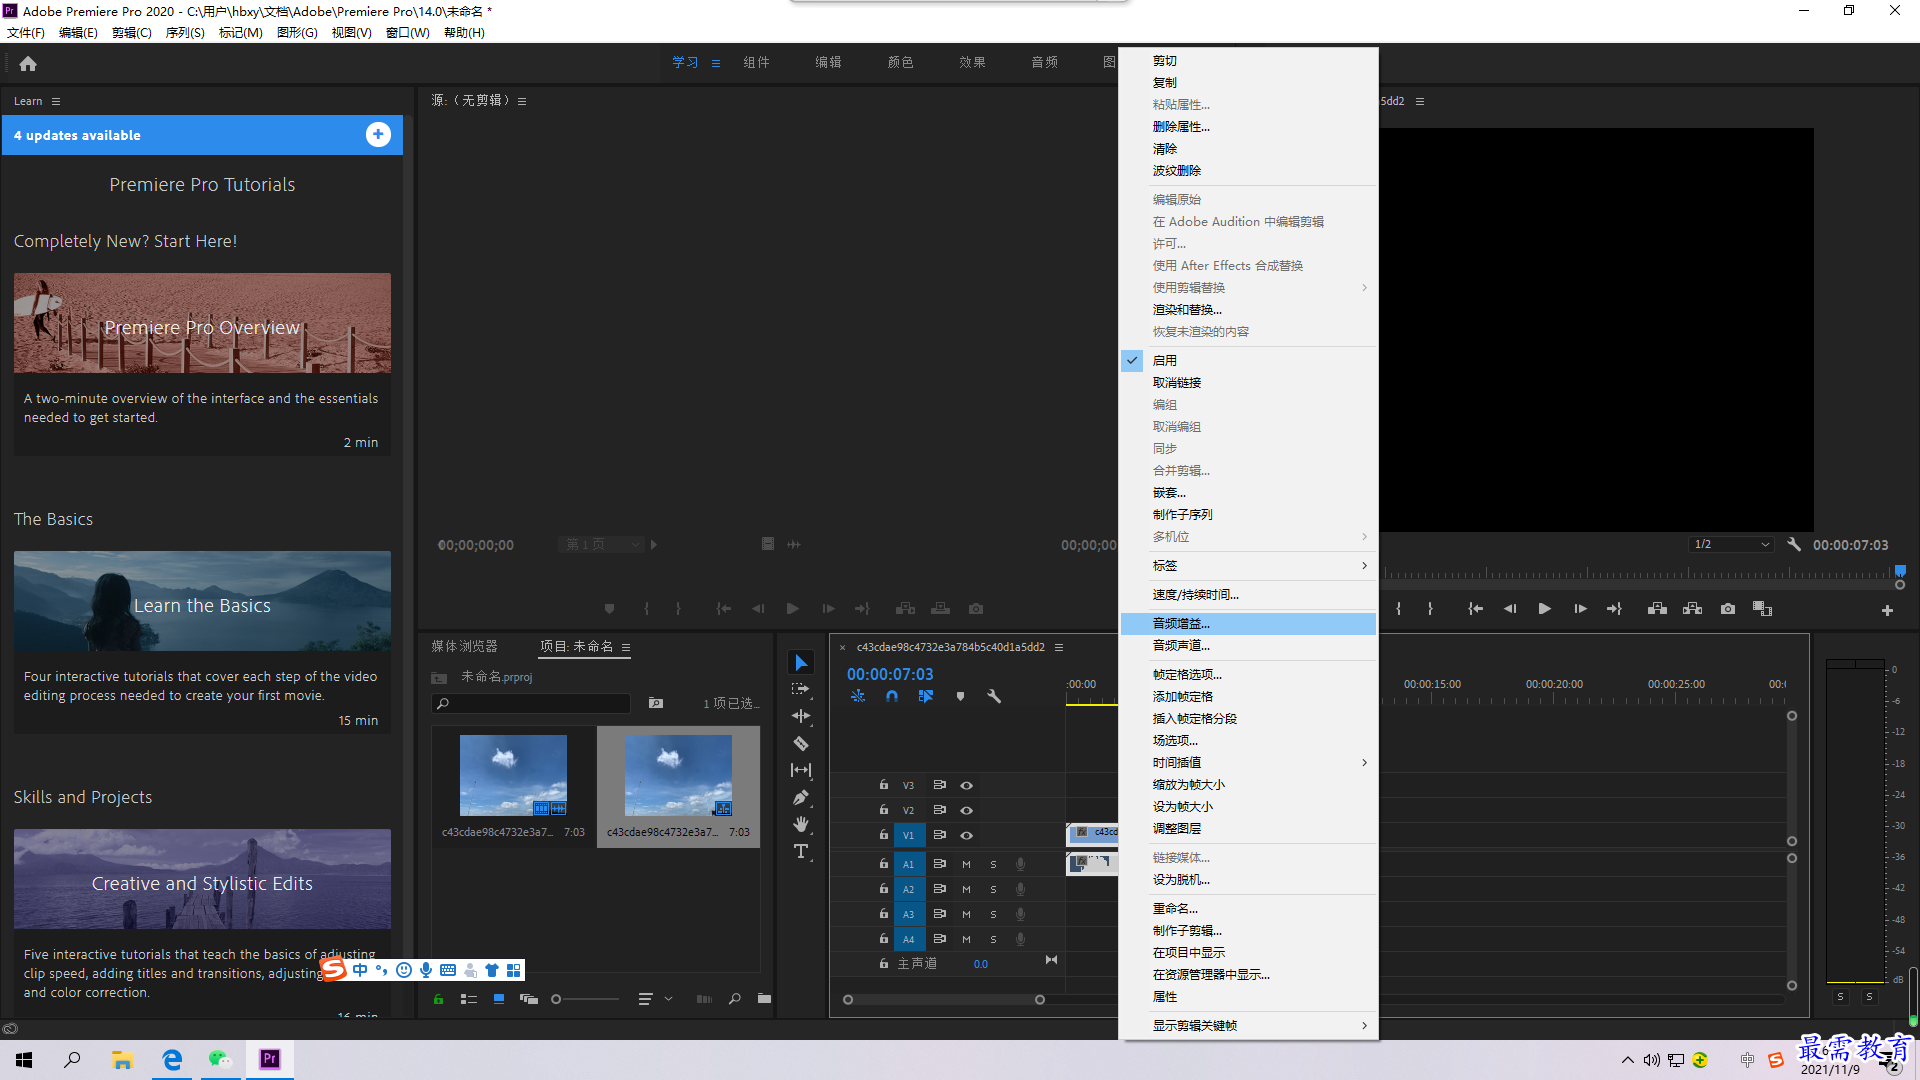The height and width of the screenshot is (1080, 1920).
Task: Expand the 标签 submenu
Action: click(x=1248, y=566)
